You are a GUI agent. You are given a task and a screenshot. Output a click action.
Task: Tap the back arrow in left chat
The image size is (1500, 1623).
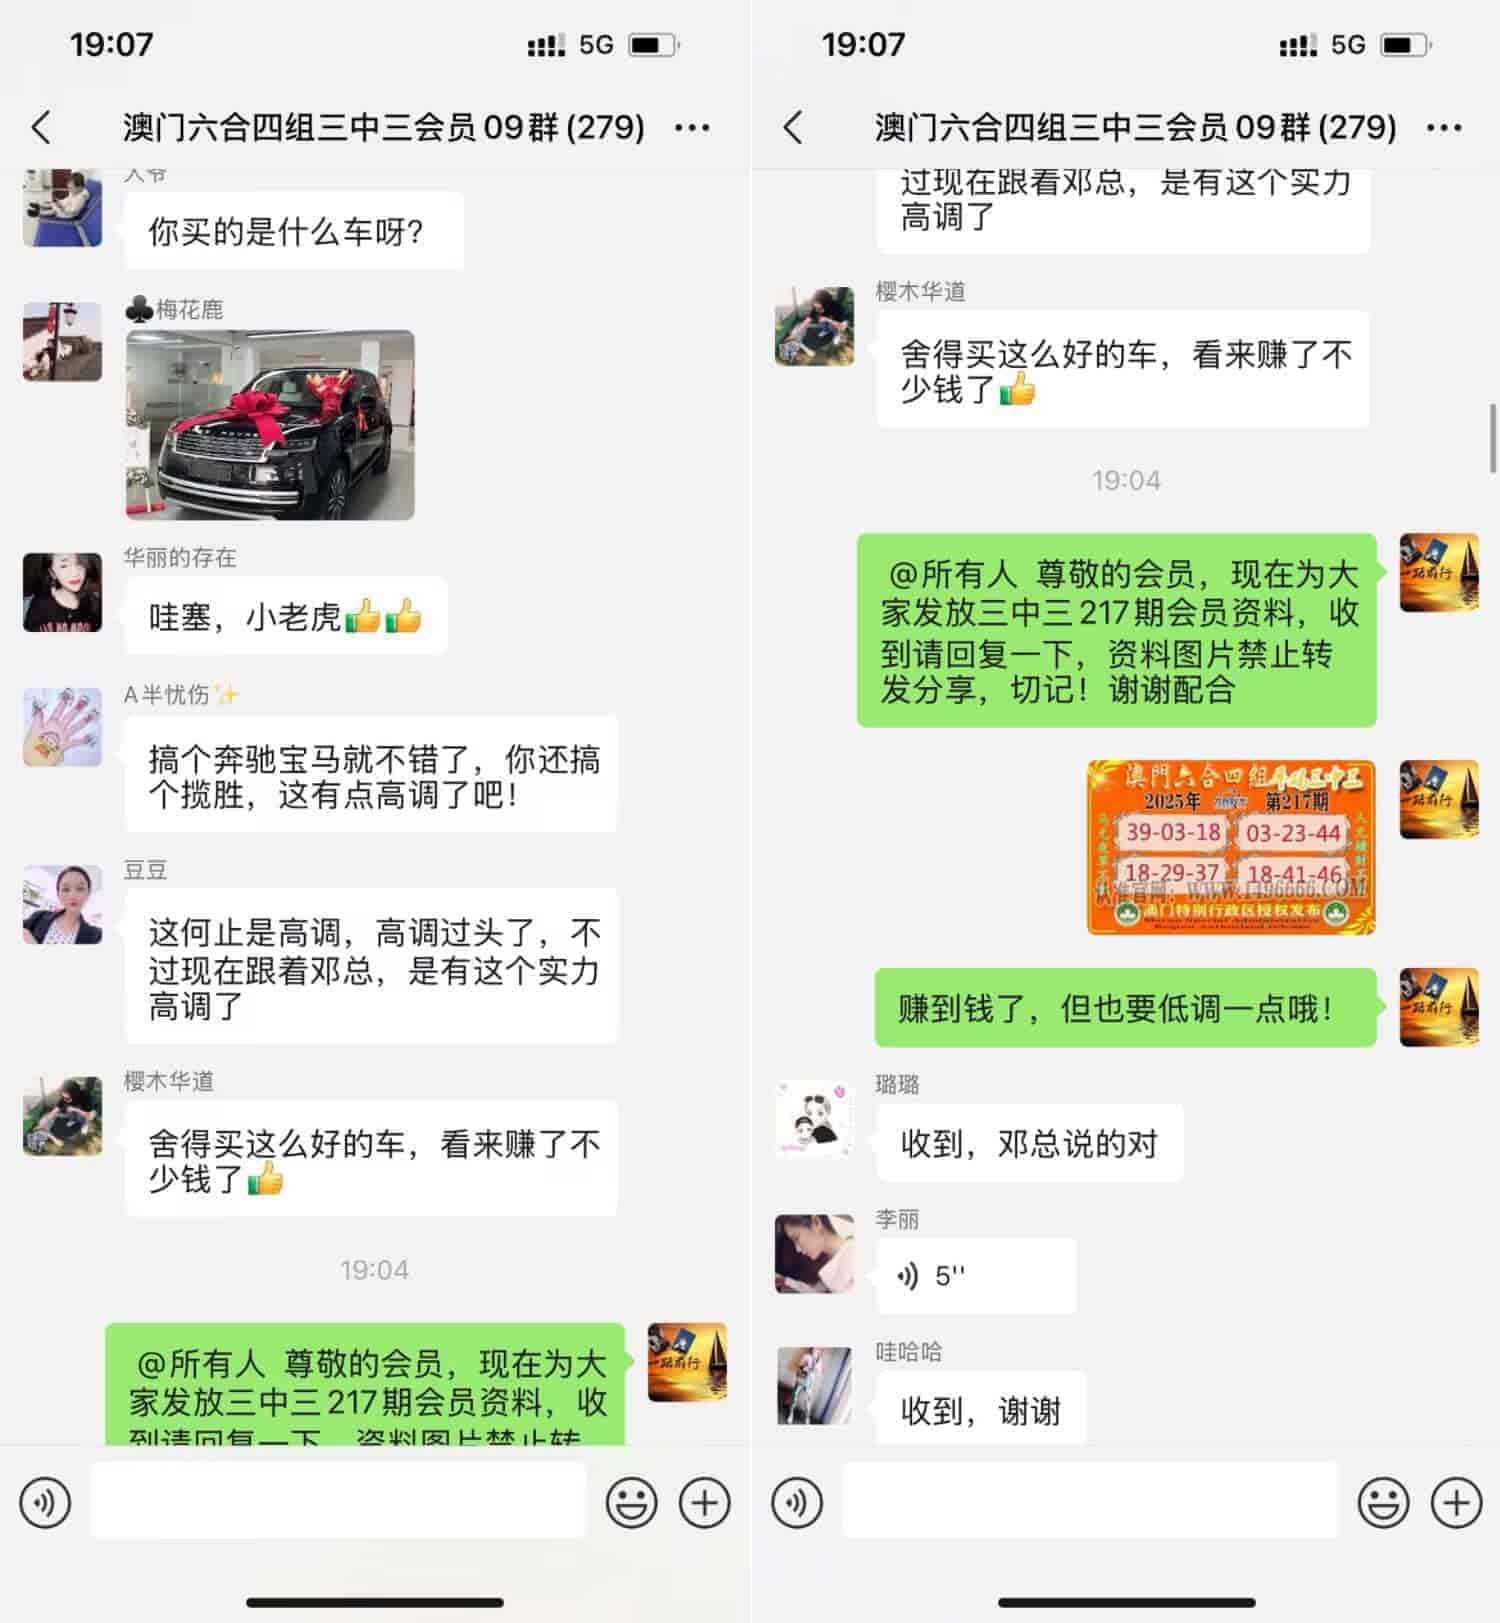click(x=41, y=127)
